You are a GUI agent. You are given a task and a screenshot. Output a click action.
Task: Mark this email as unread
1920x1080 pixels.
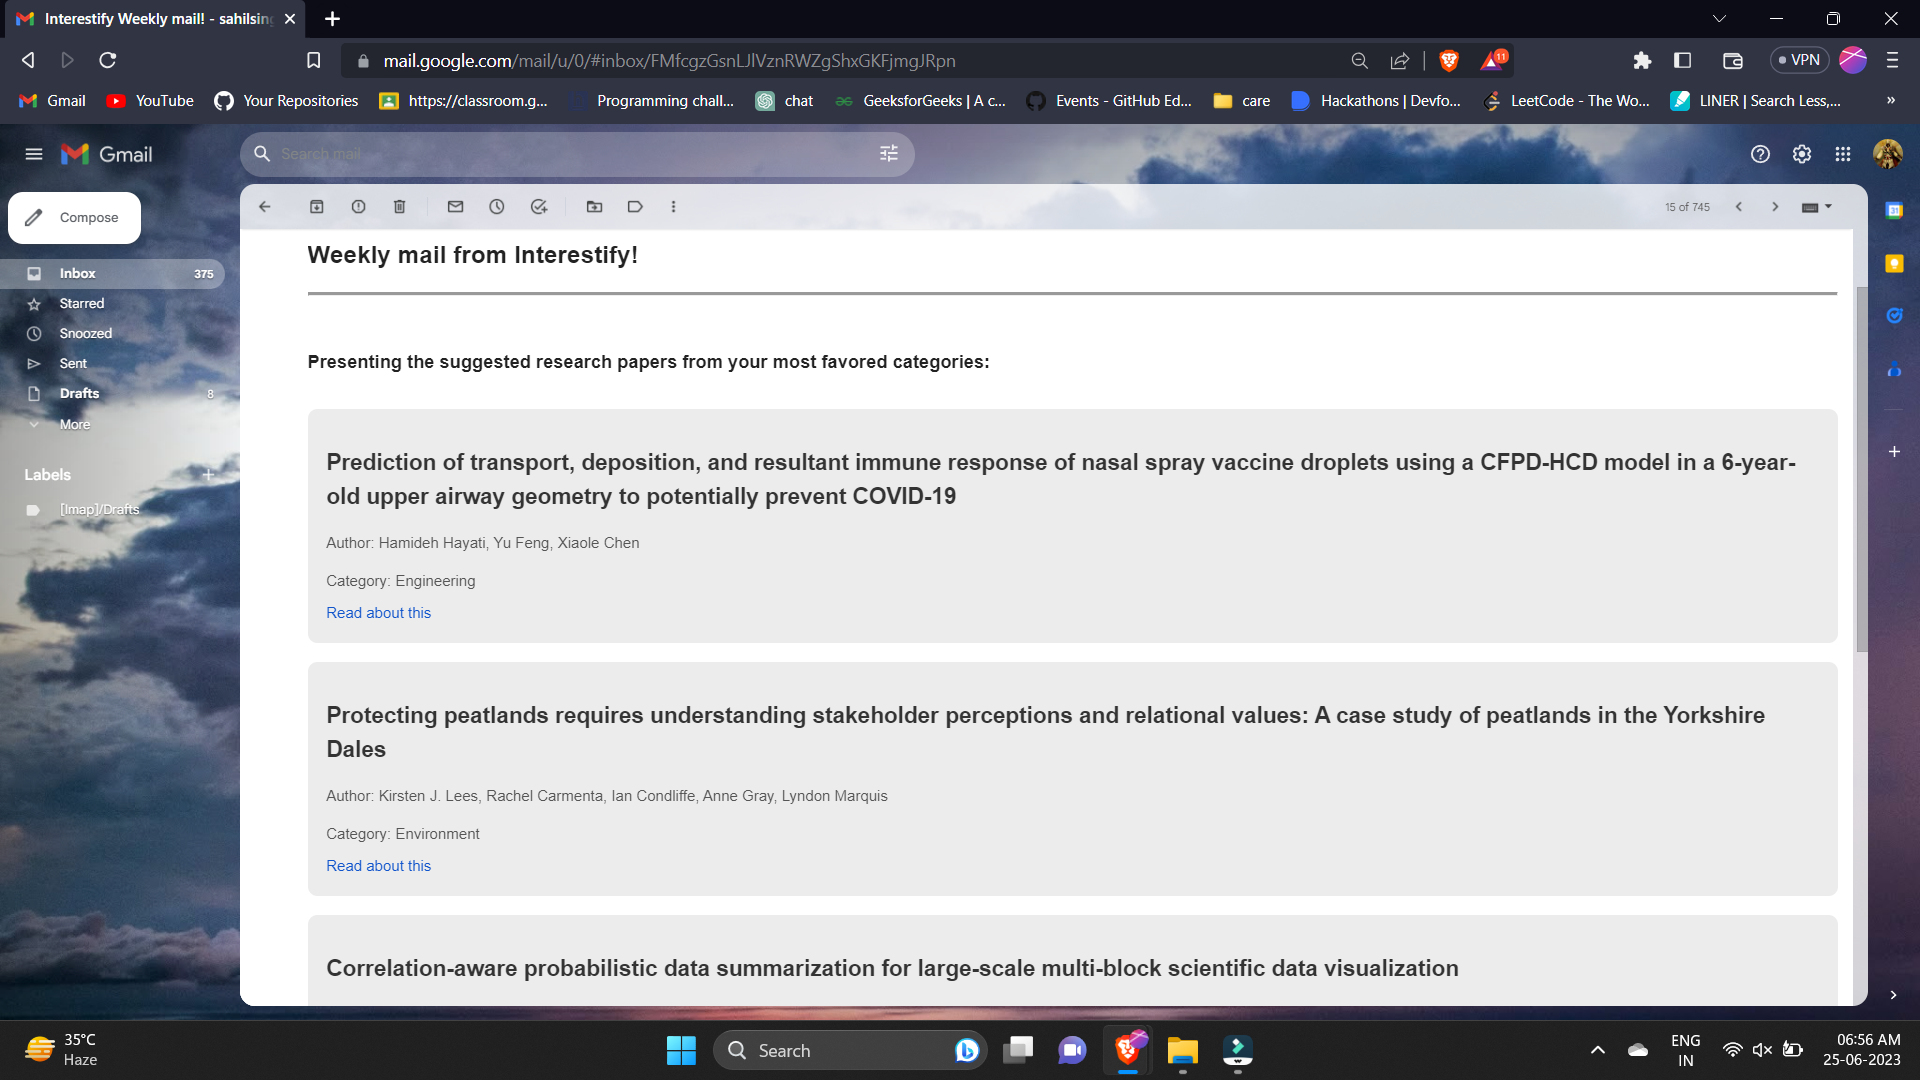point(455,207)
